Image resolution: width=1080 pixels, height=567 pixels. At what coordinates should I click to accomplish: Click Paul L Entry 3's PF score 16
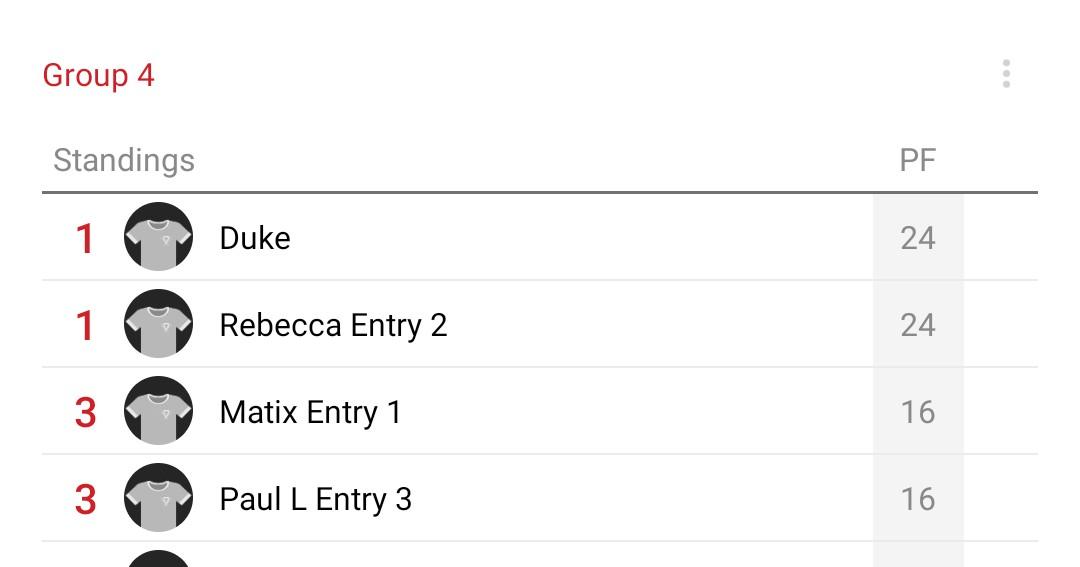coord(917,499)
